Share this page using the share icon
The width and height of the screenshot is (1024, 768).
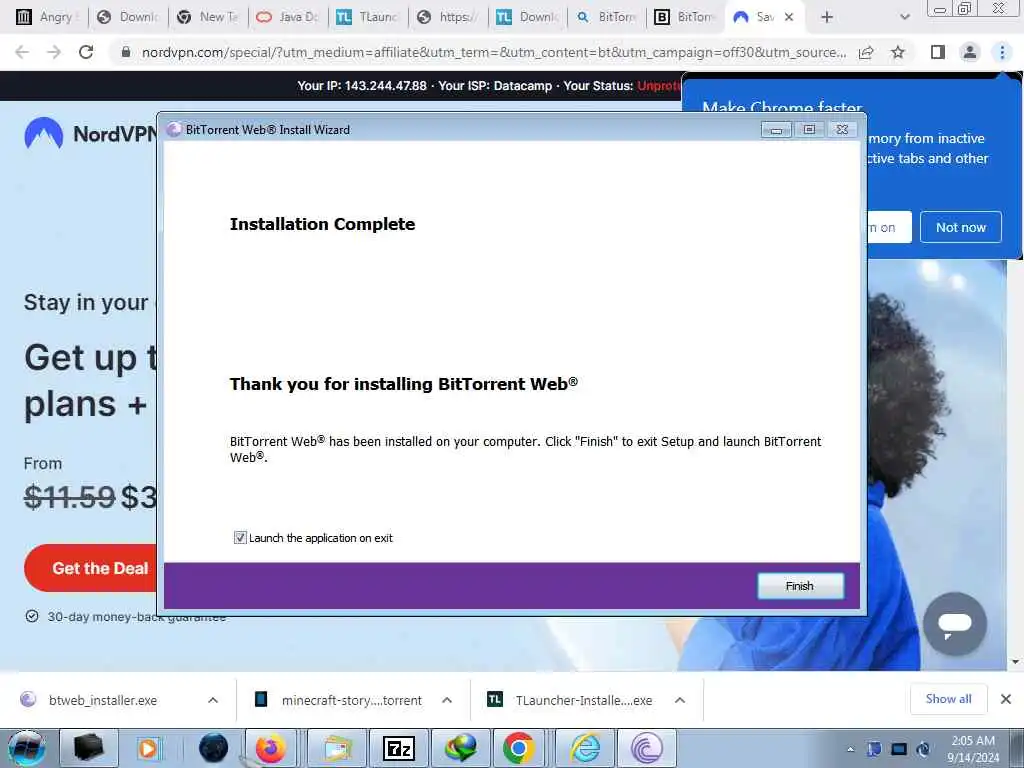866,52
